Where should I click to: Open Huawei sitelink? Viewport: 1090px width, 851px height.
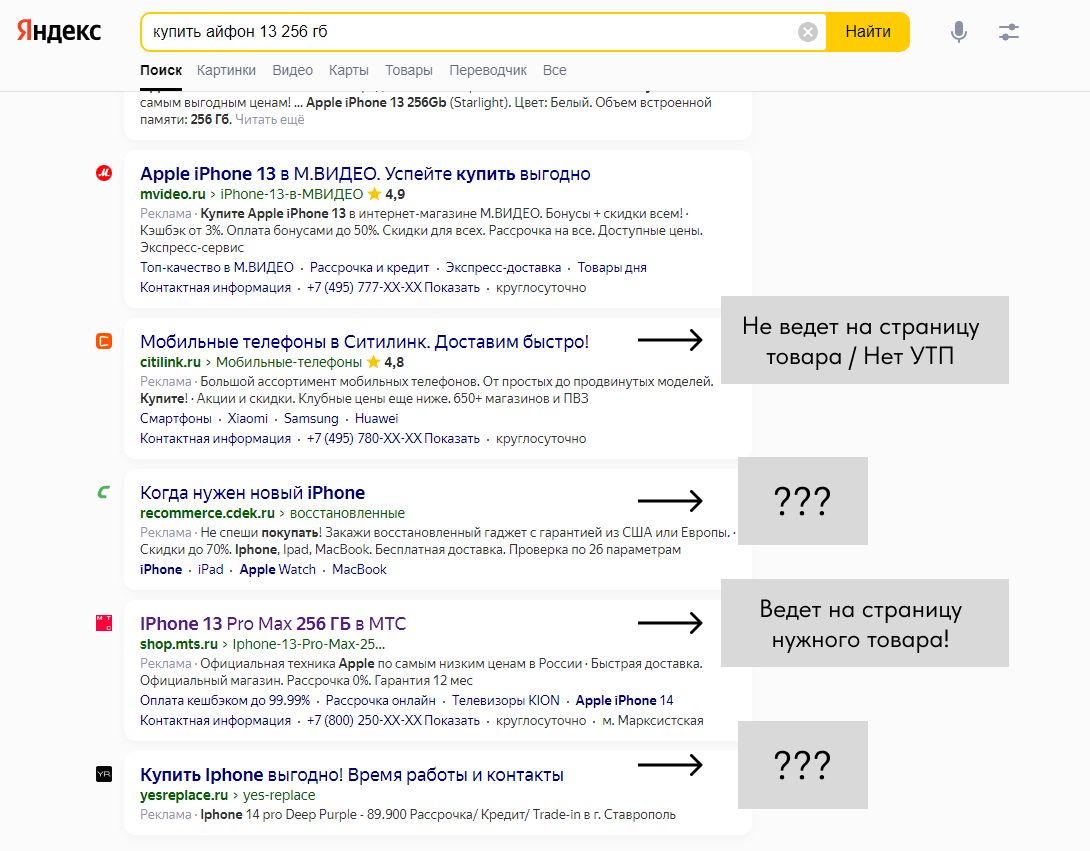376,419
